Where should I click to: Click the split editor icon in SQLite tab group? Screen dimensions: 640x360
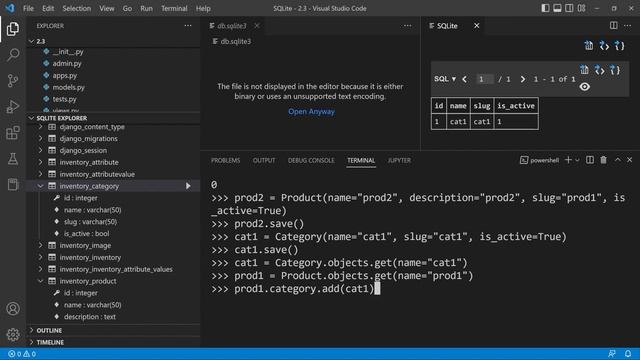[x=613, y=26]
